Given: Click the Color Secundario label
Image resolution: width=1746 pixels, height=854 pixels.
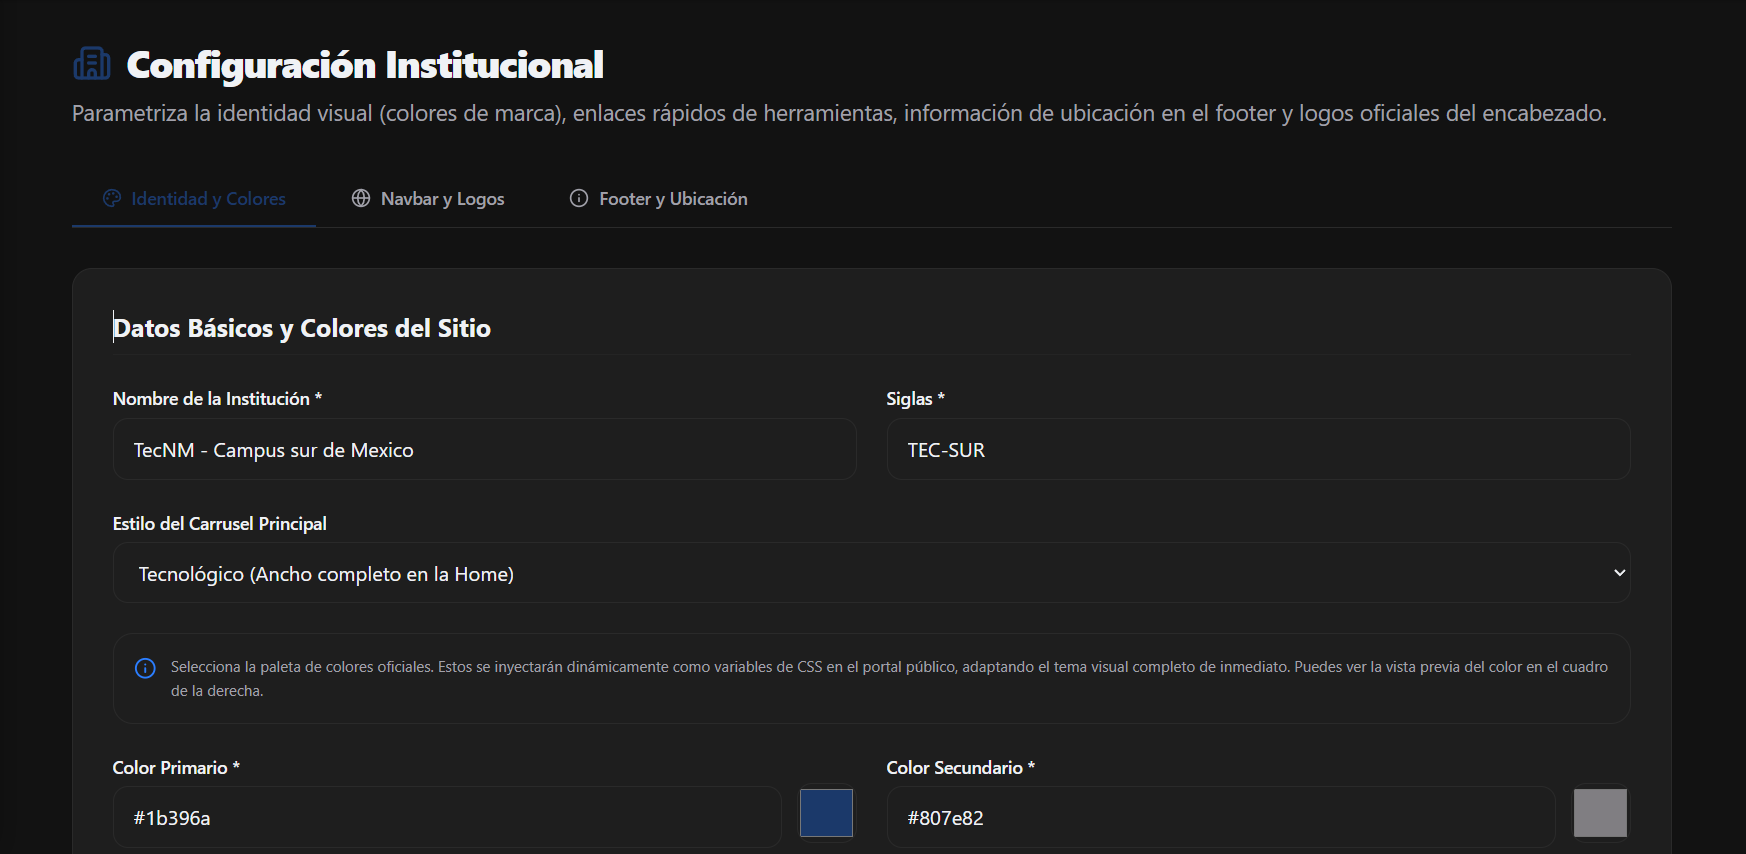Looking at the screenshot, I should (960, 767).
